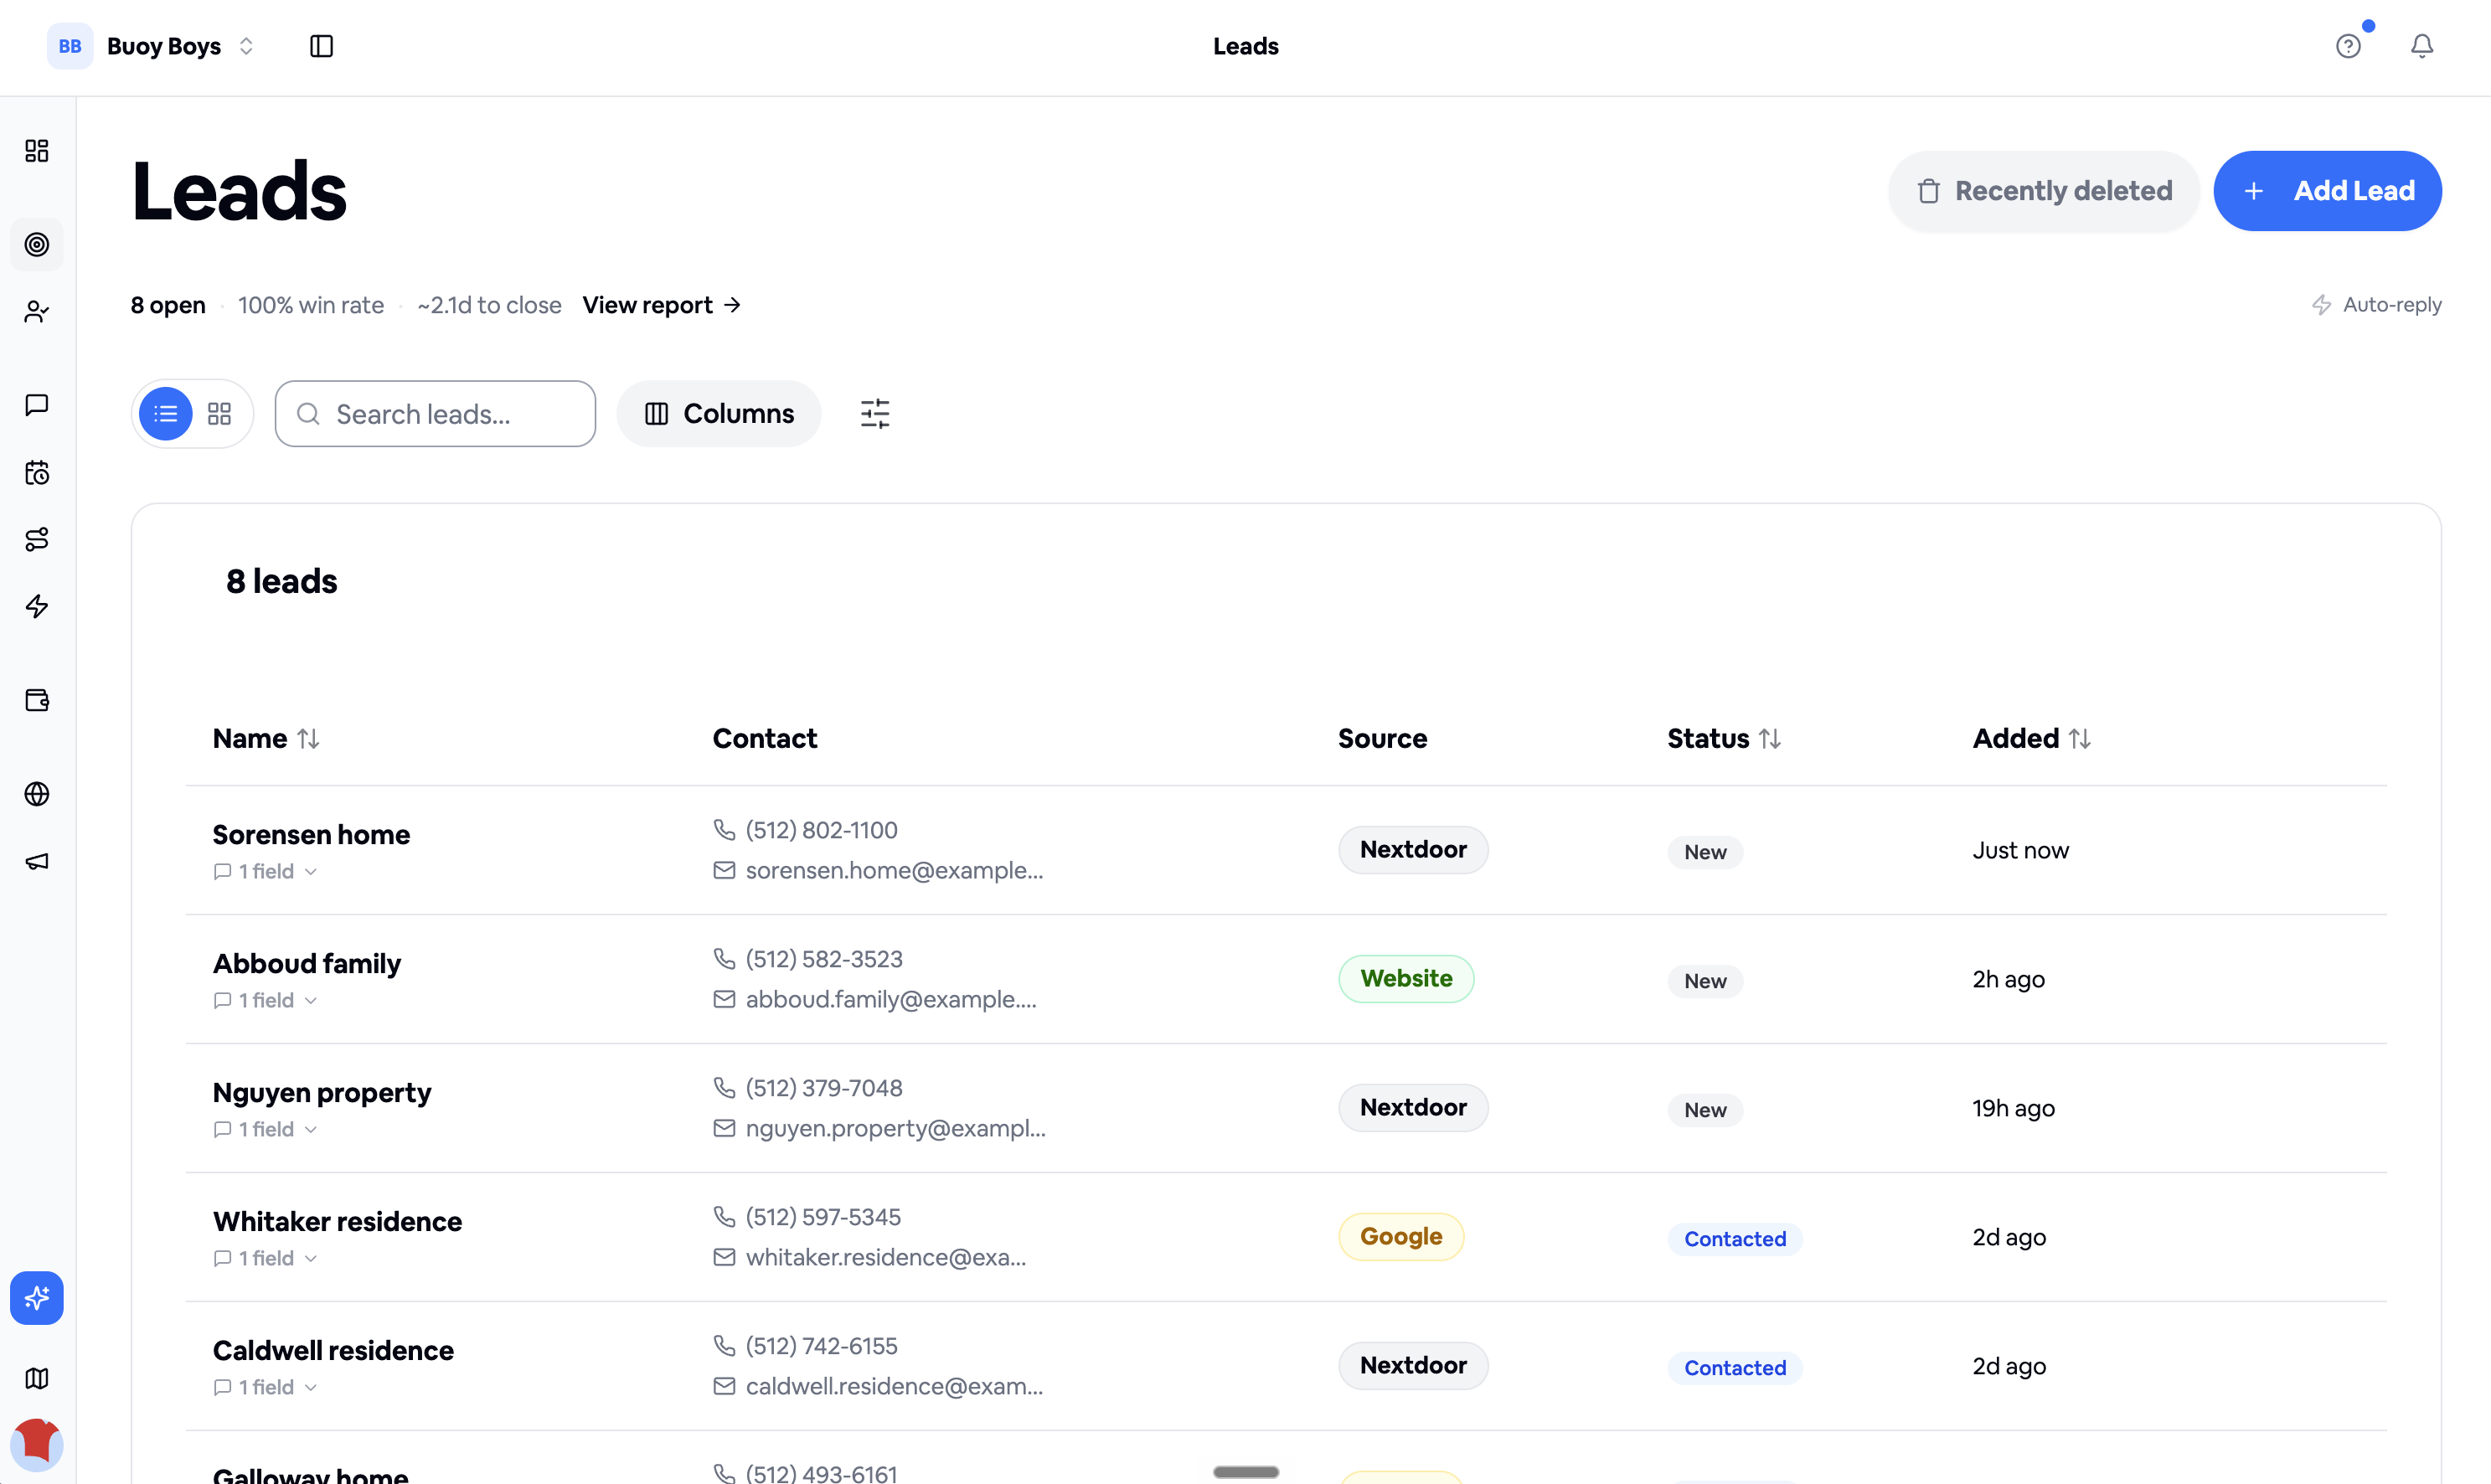Click Contacted status on Whitaker residence row
2491x1484 pixels.
(1735, 1239)
